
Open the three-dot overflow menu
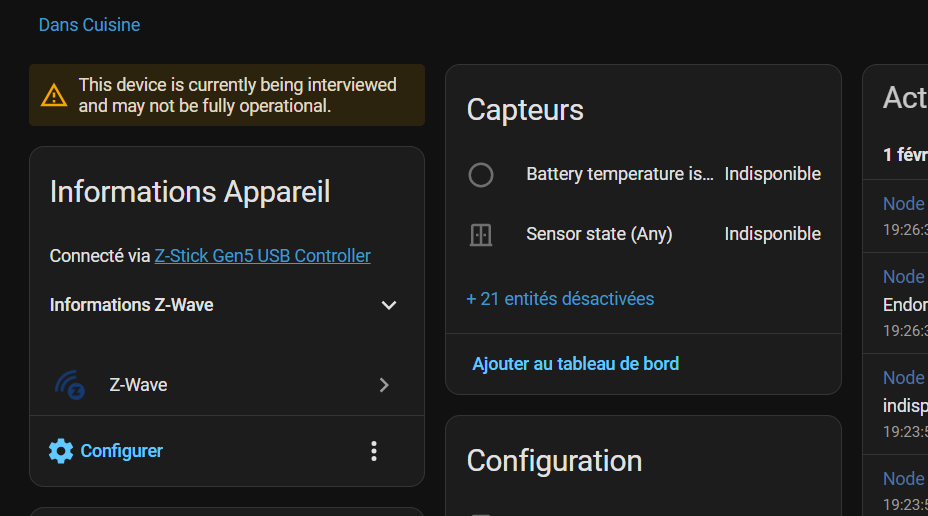[x=374, y=451]
